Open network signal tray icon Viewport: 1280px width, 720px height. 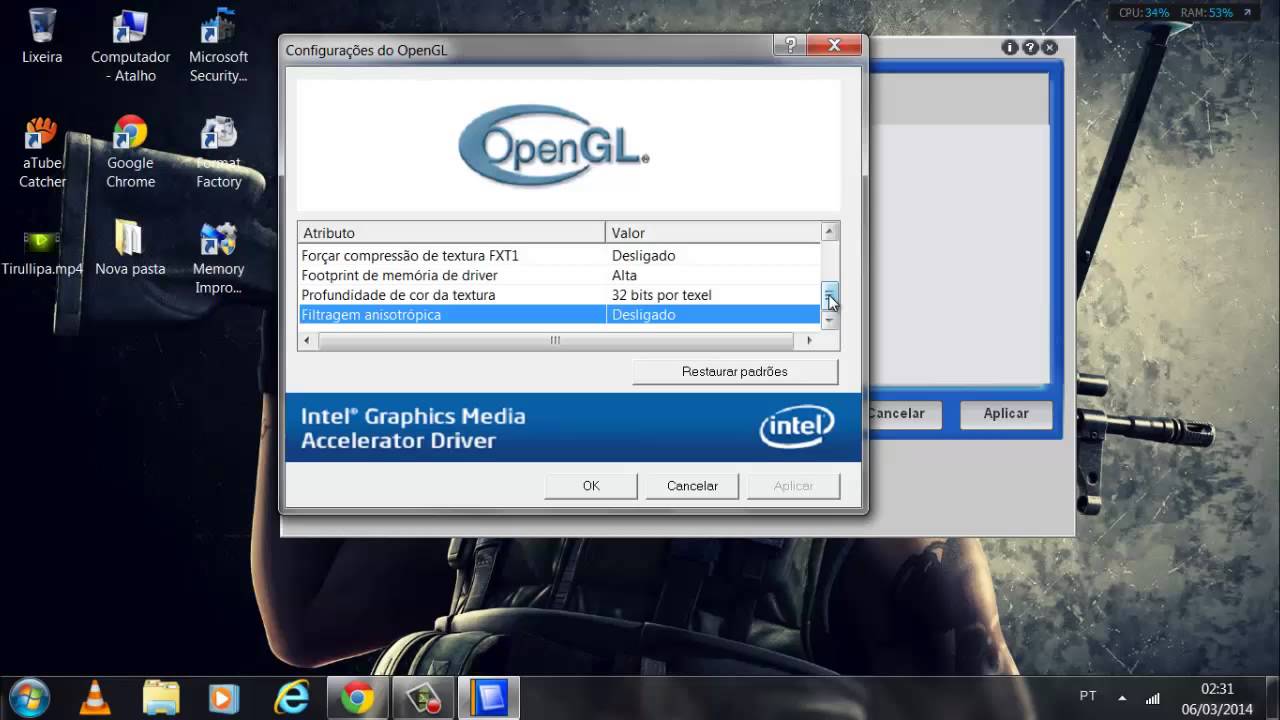tap(1152, 697)
